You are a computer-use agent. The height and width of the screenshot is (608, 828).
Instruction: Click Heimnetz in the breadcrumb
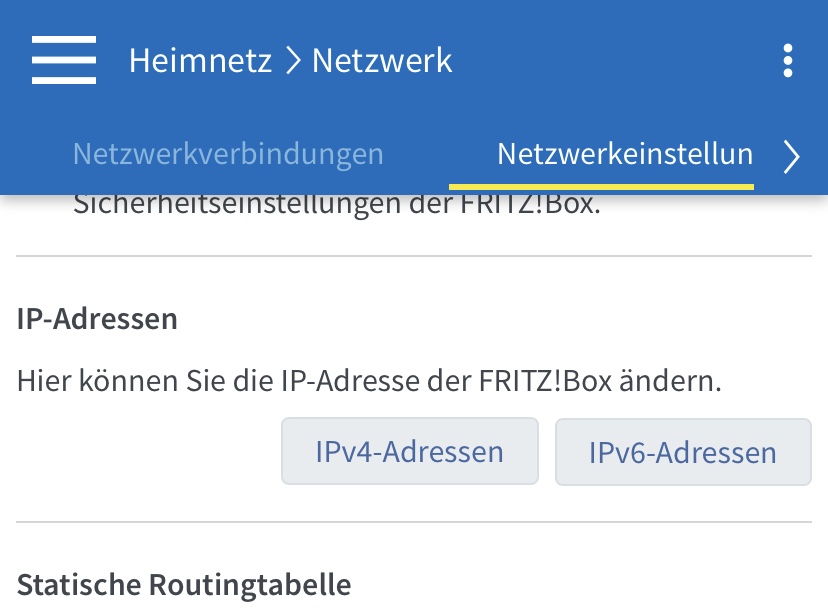tap(200, 61)
